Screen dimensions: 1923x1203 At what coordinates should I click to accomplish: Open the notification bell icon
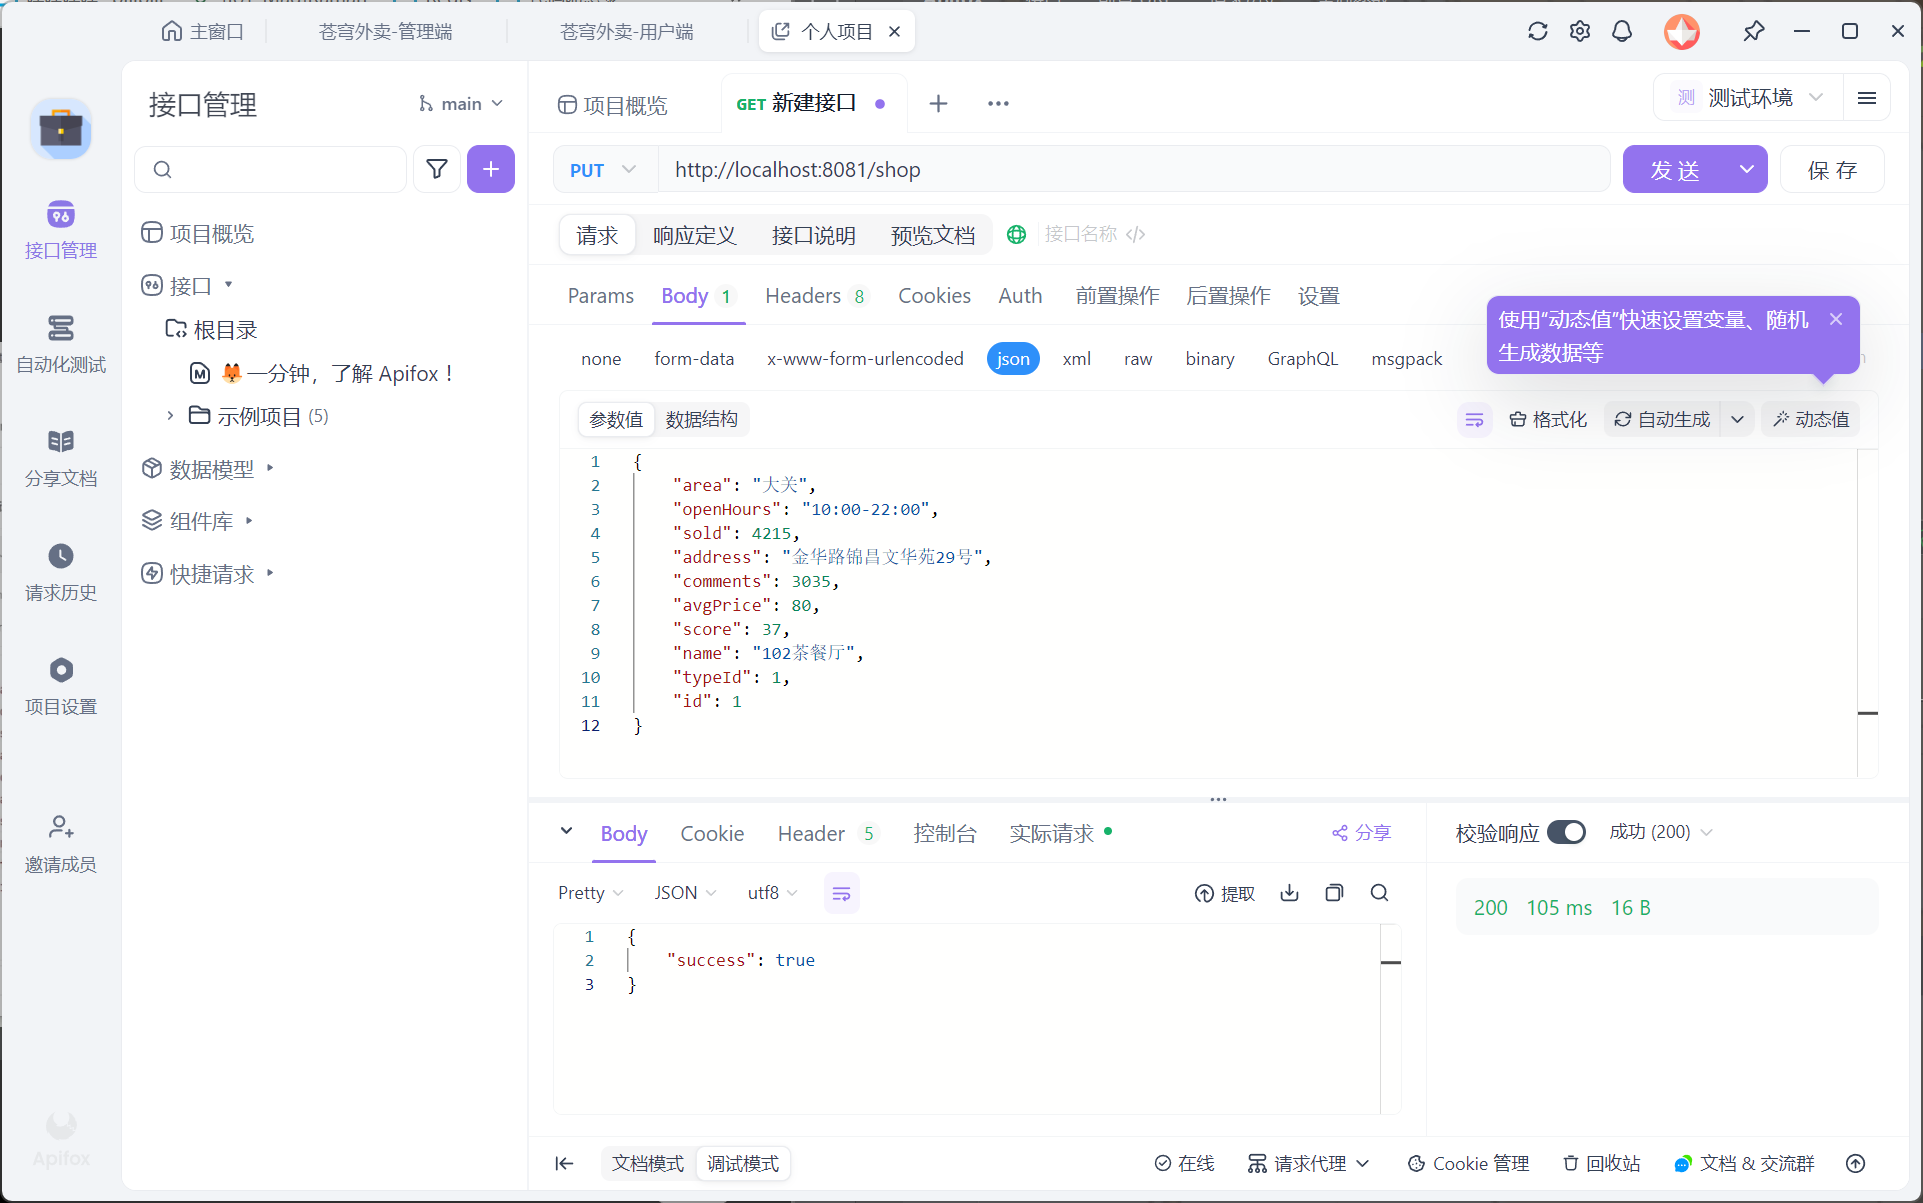[x=1621, y=31]
